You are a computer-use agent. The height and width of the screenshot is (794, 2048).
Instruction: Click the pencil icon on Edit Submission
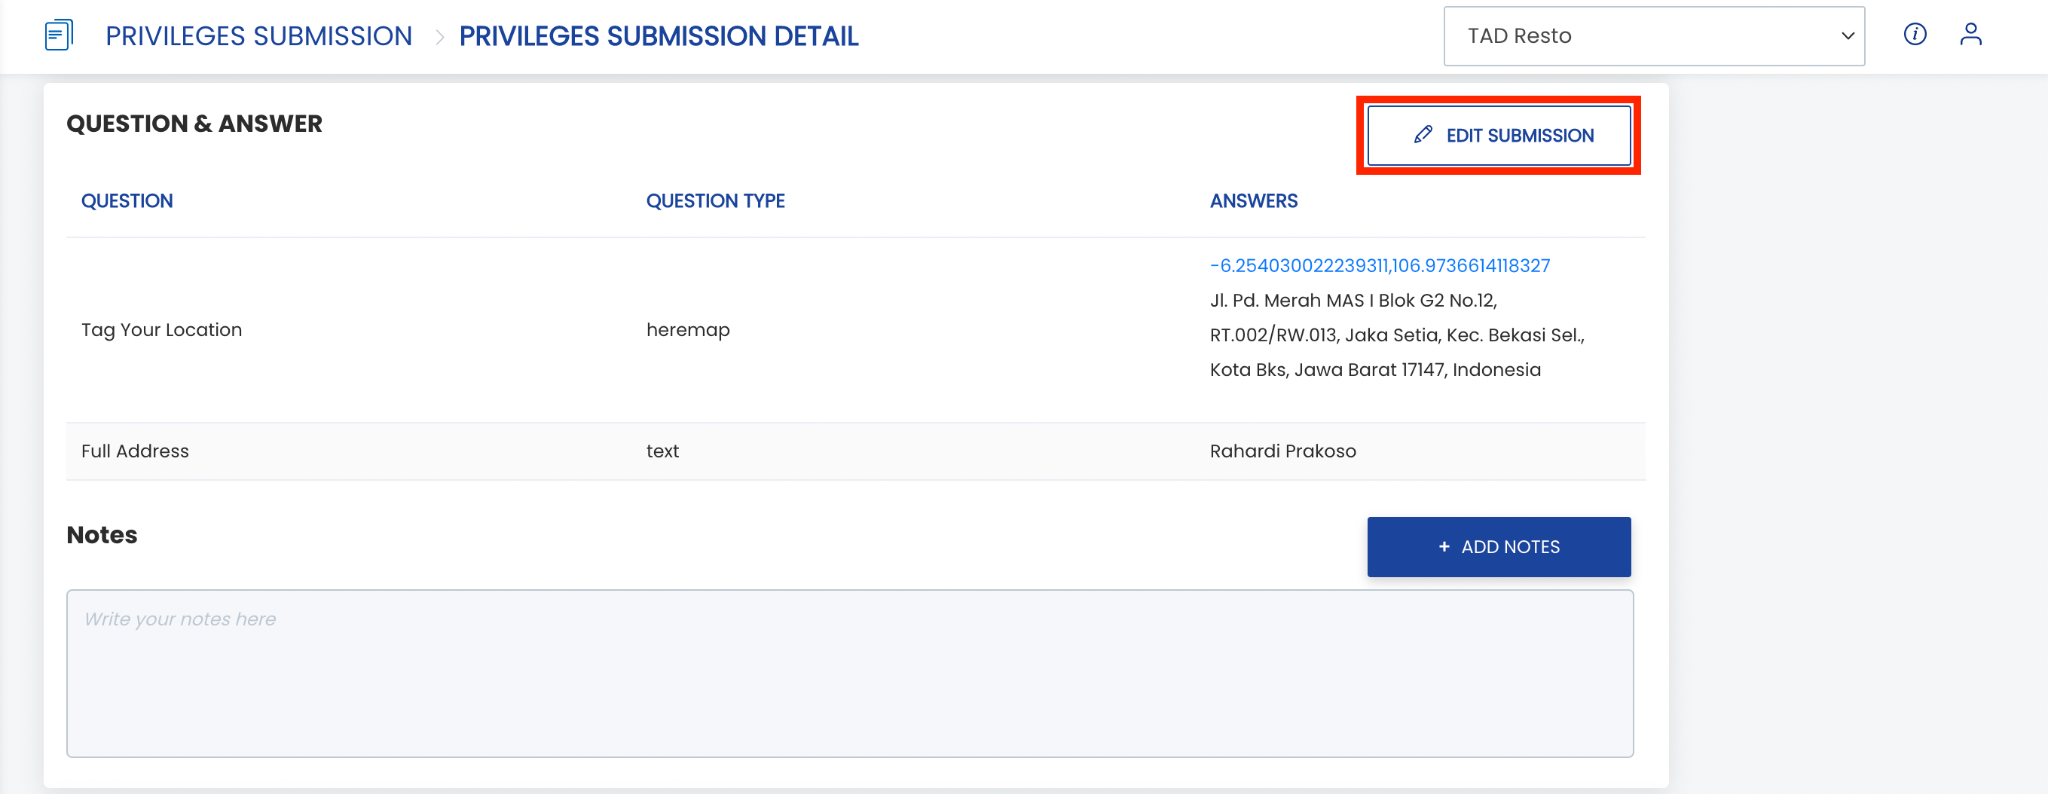[x=1423, y=135]
